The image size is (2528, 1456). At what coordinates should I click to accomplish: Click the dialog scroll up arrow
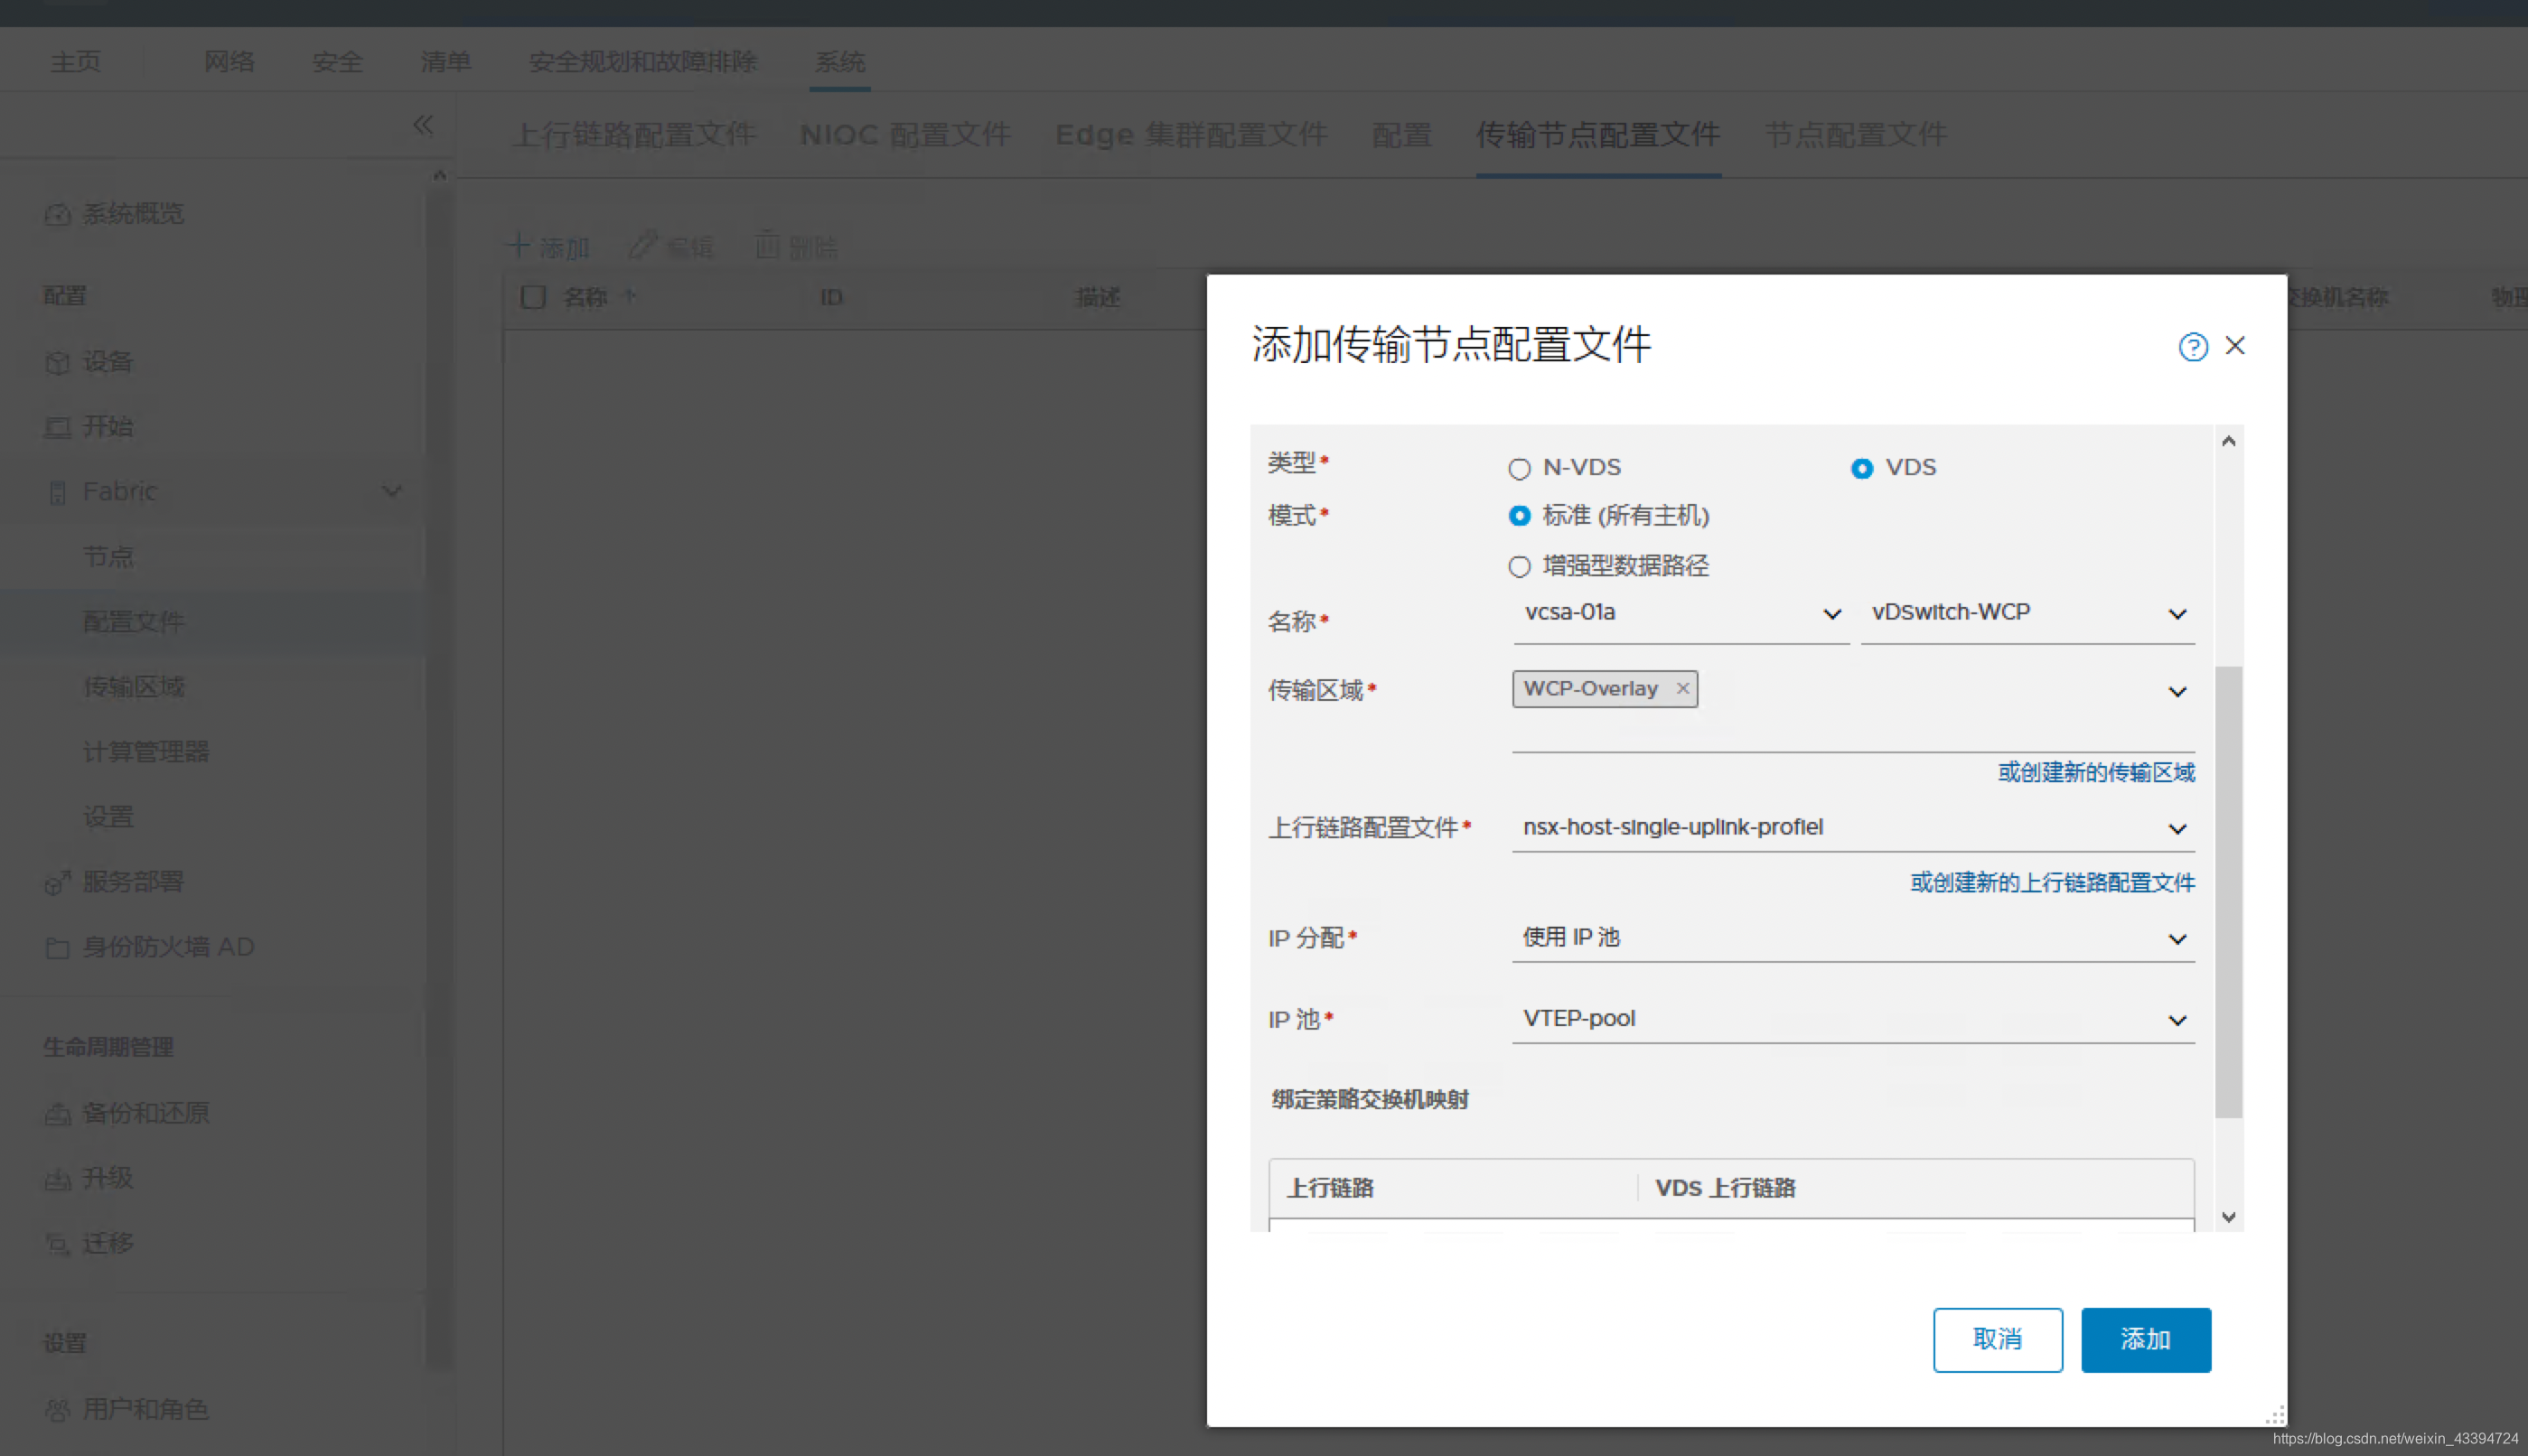click(x=2228, y=441)
